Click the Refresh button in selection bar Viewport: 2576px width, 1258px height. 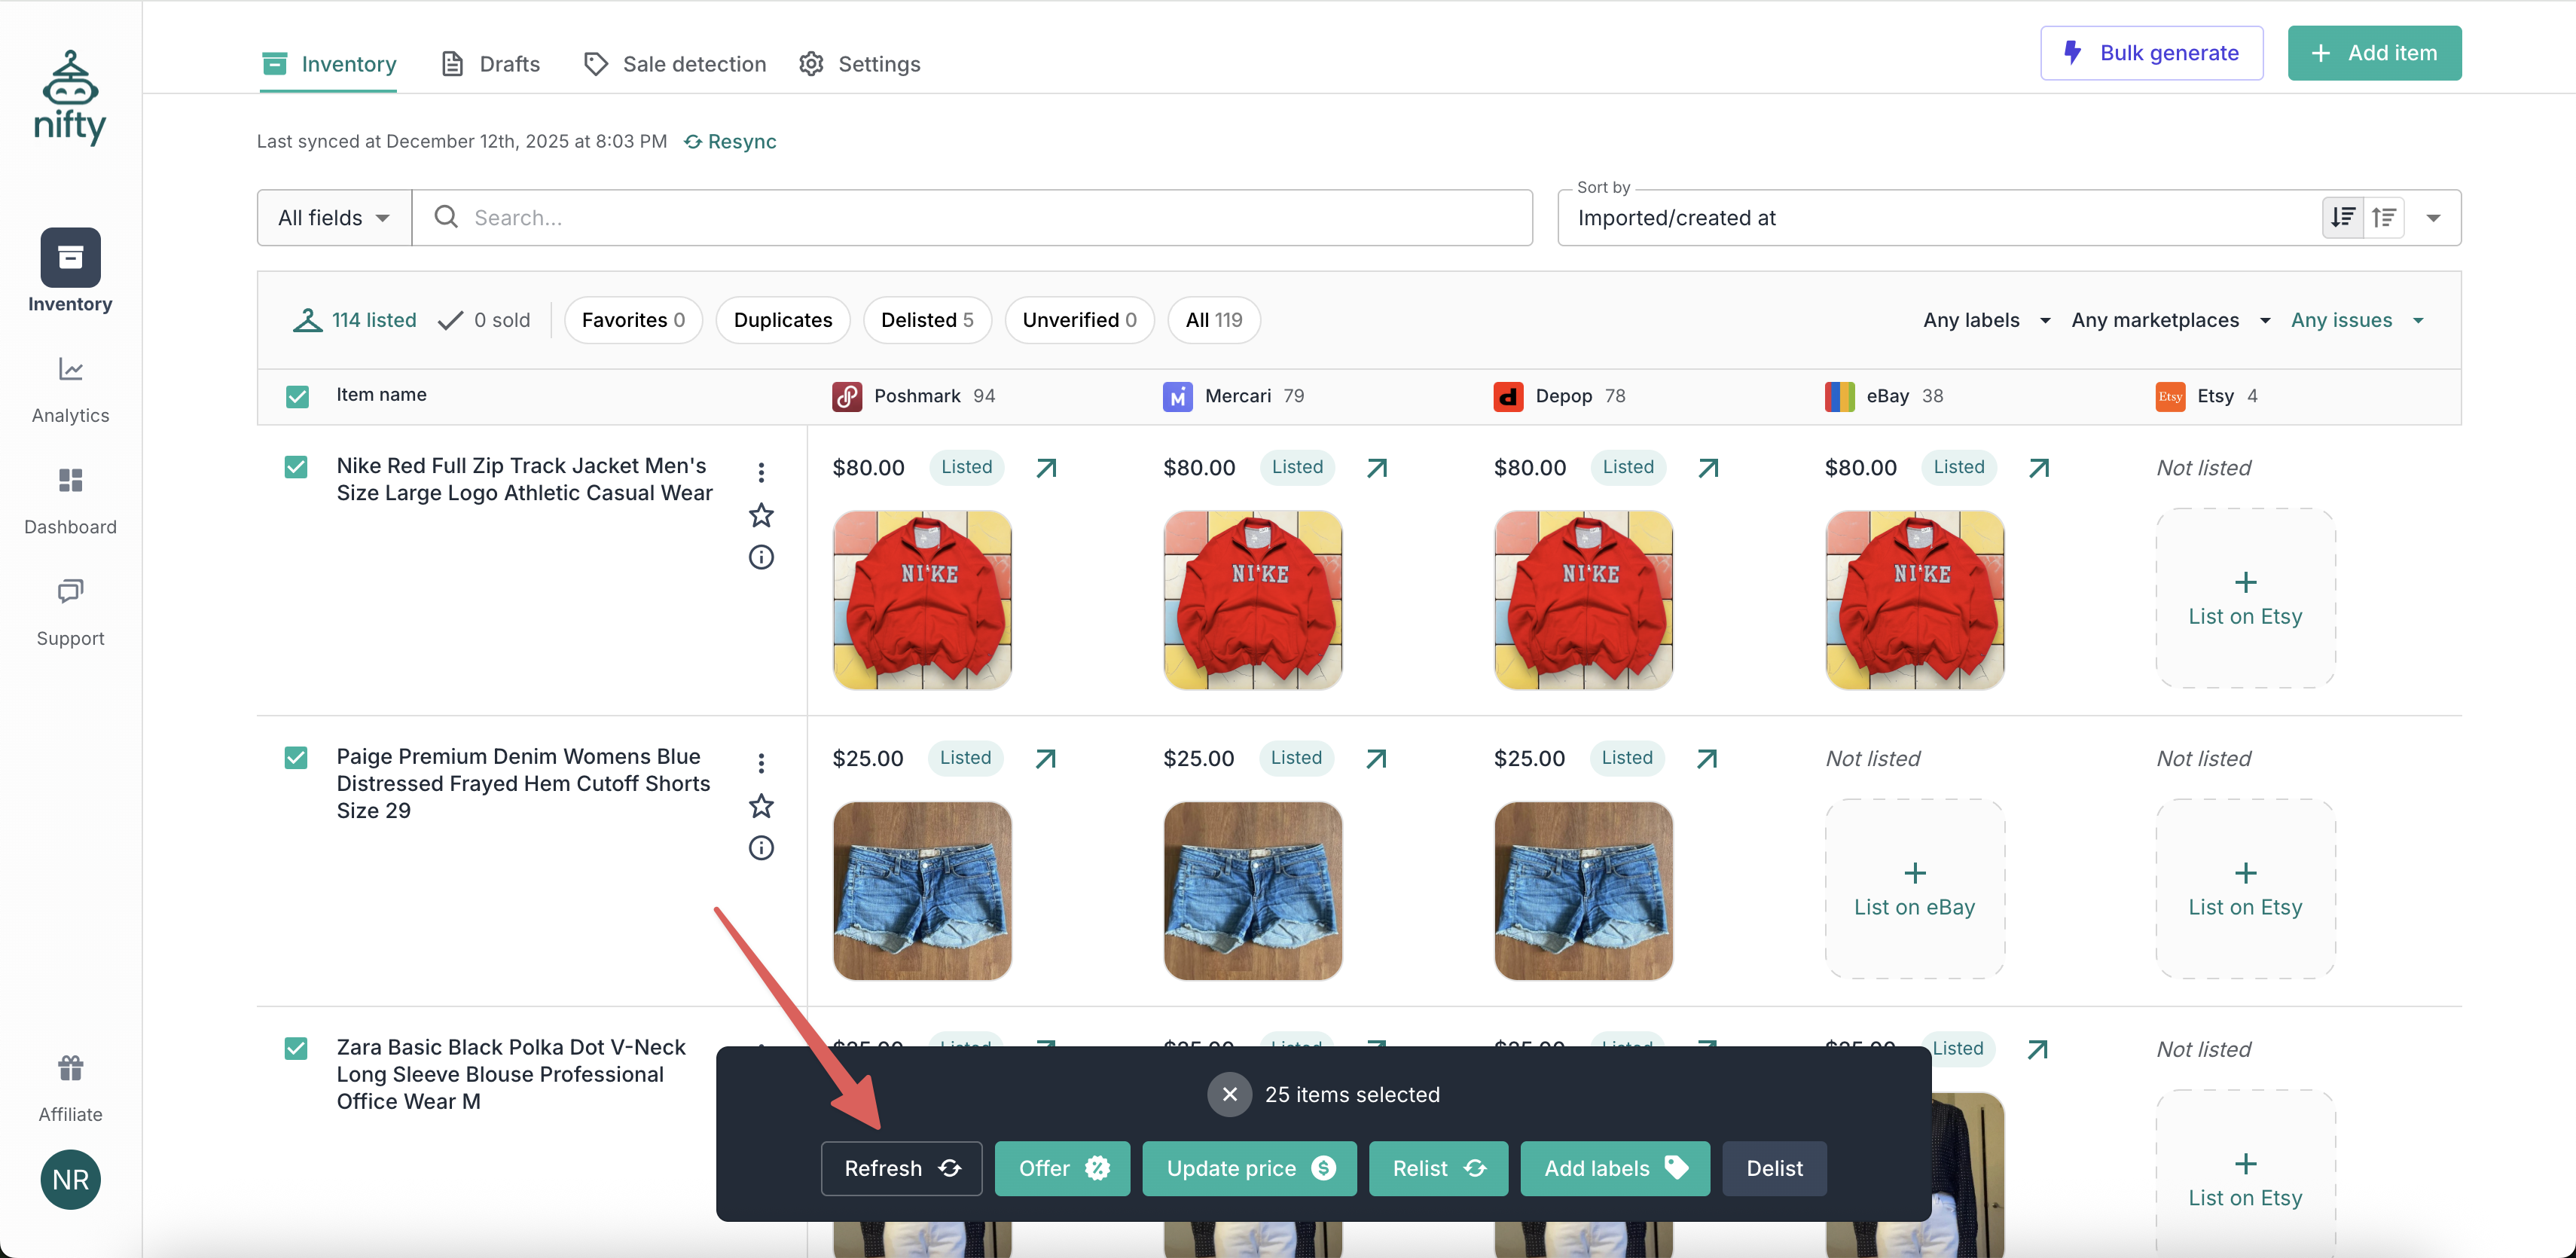(901, 1168)
